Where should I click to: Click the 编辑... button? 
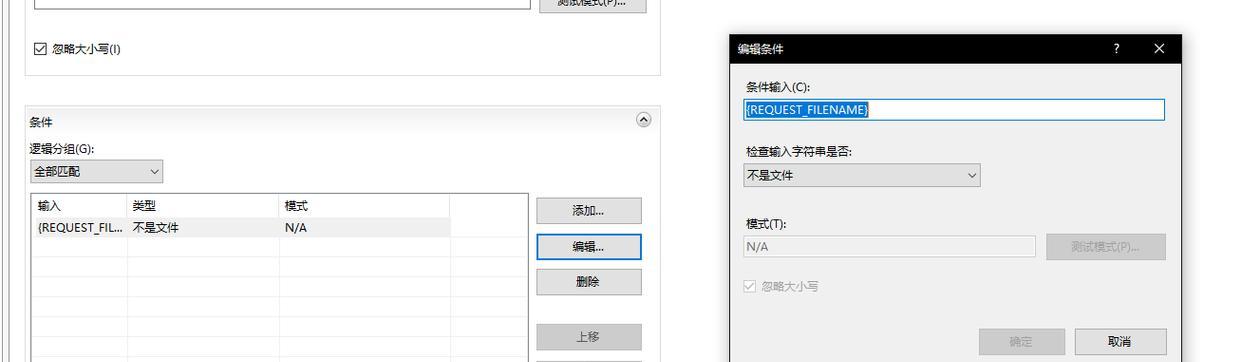[588, 247]
